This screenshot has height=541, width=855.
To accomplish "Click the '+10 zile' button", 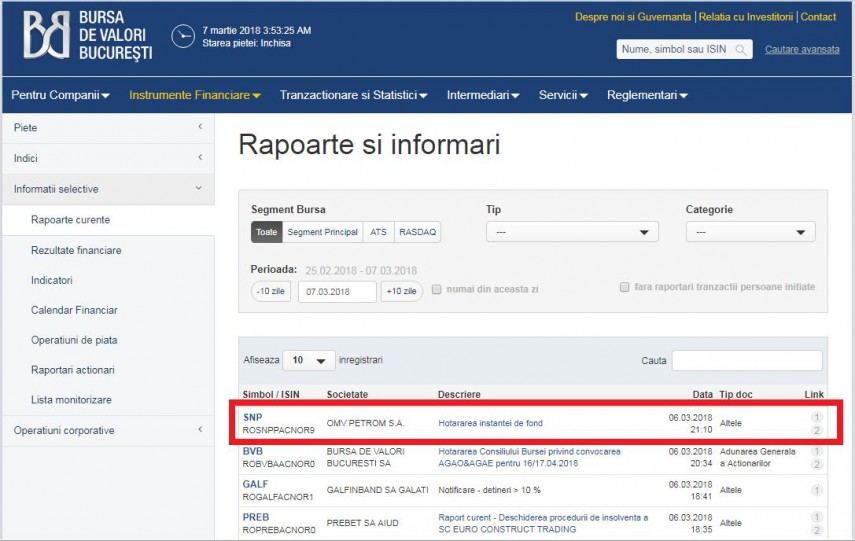I will pos(401,291).
